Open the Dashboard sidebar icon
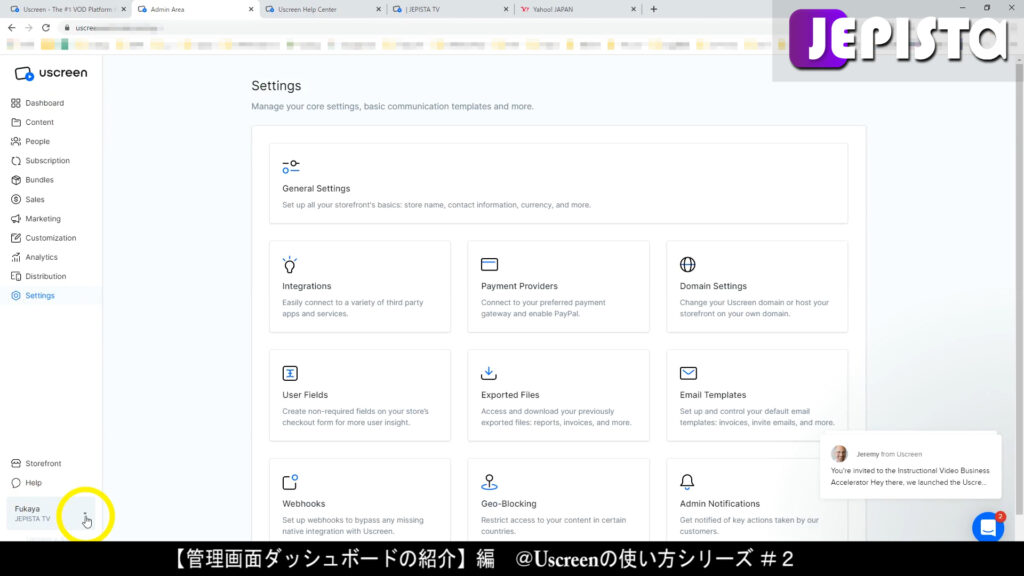 pos(16,103)
